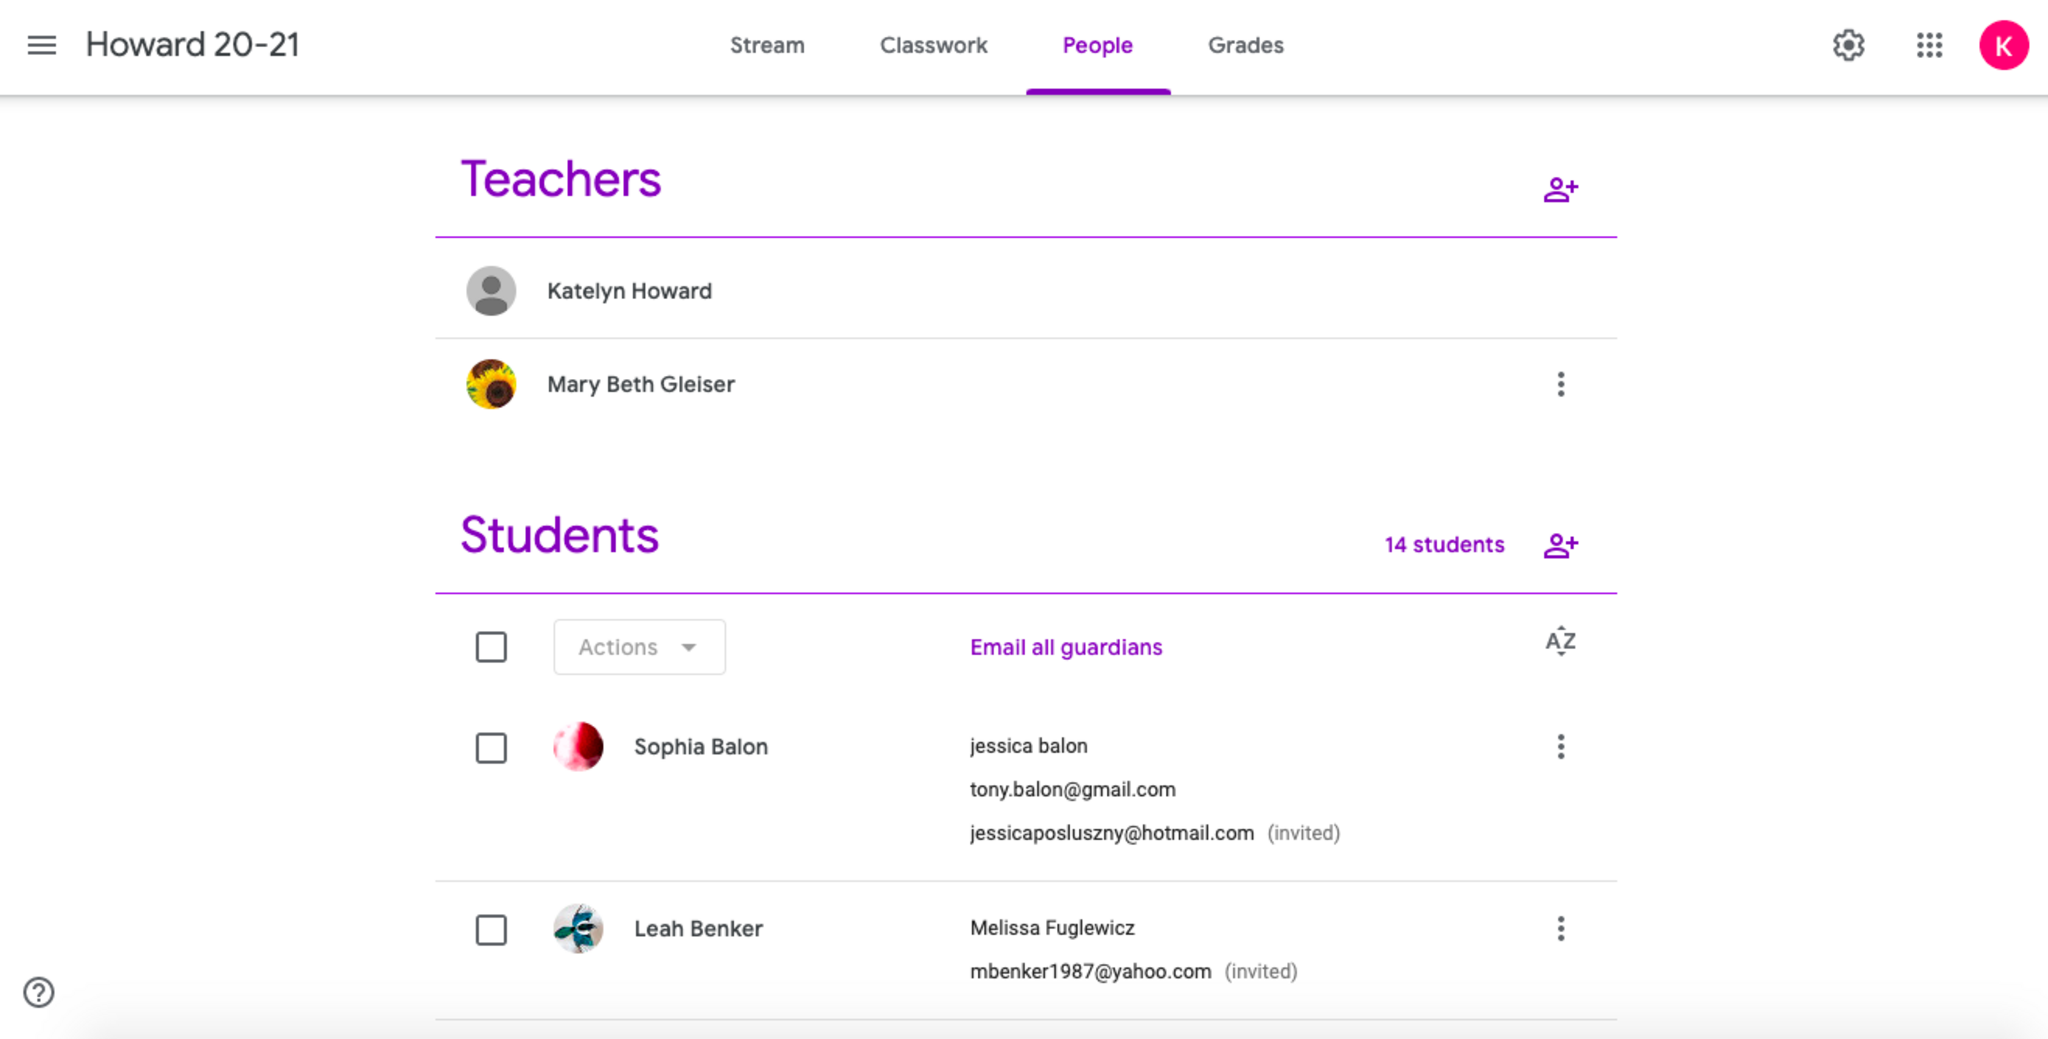
Task: Go to the Classwork tab
Action: click(933, 45)
